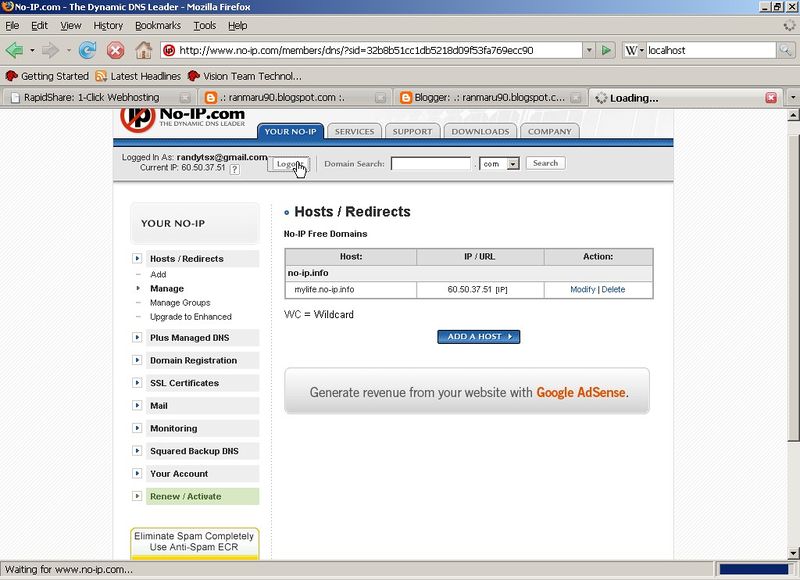This screenshot has height=580, width=800.
Task: Click the green Go arrow beside the address bar
Action: coord(606,50)
